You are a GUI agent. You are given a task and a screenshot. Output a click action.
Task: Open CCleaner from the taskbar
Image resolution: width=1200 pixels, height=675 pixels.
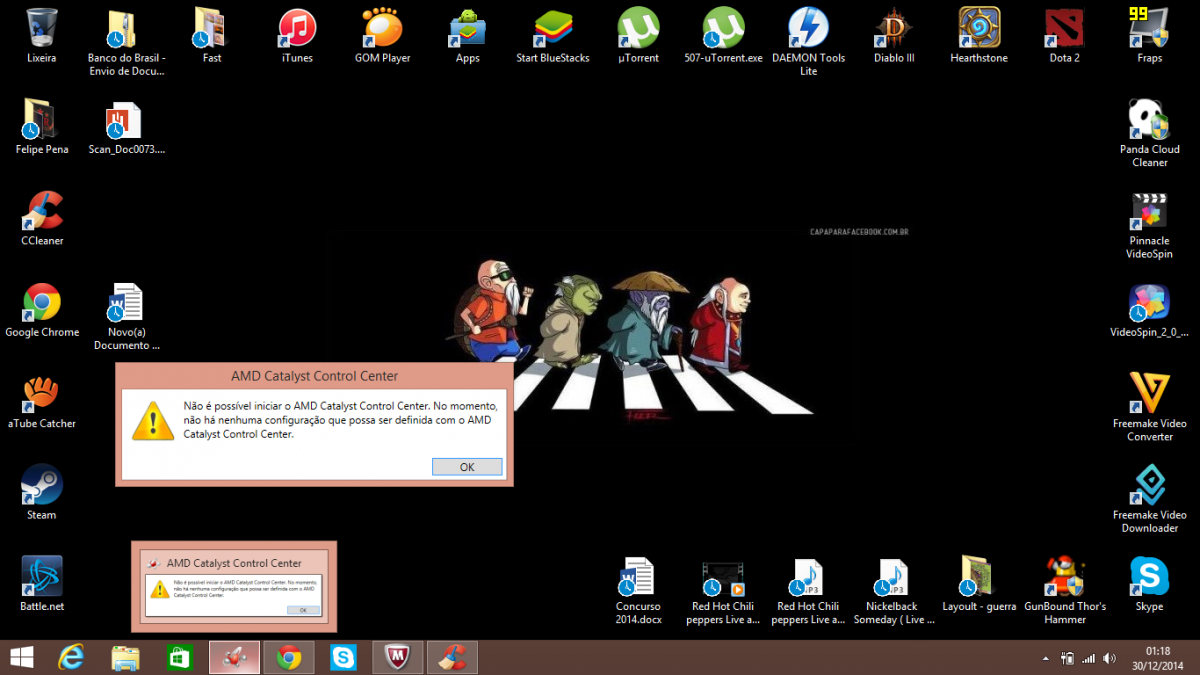coord(452,657)
